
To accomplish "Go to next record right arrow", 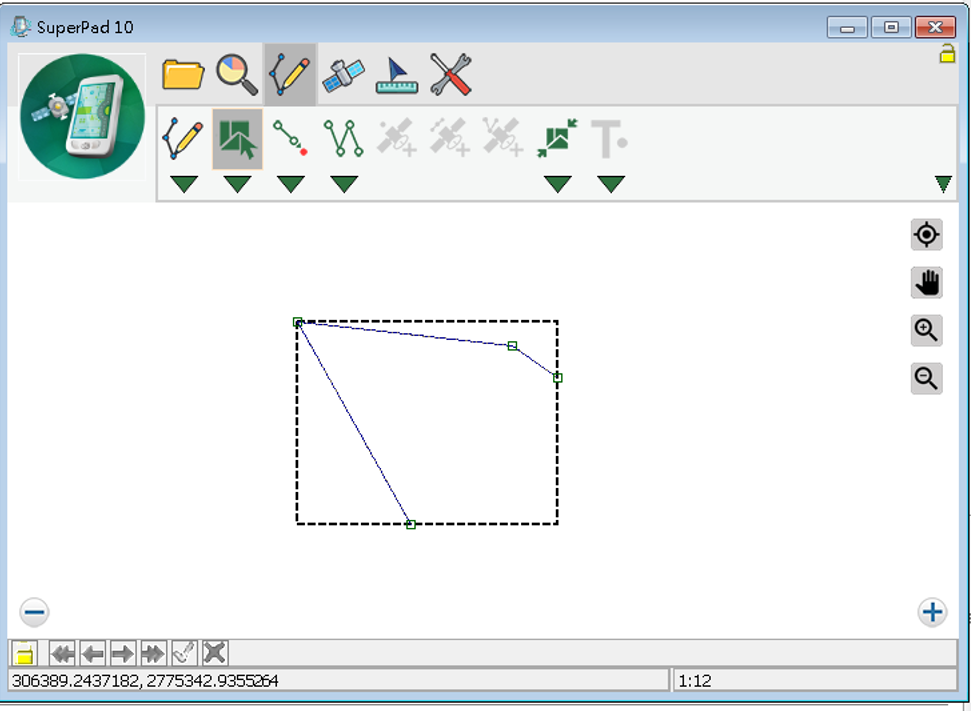I will (x=123, y=653).
